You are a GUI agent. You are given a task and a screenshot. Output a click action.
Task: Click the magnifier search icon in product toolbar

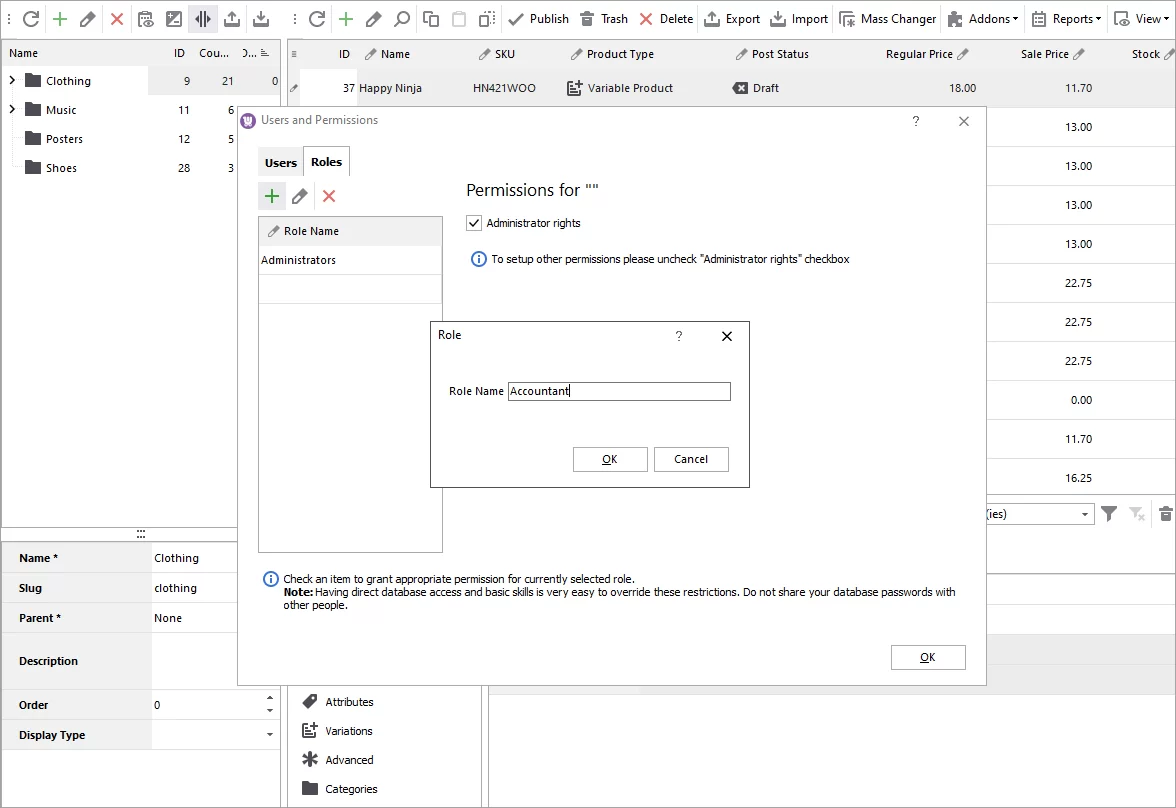401,18
